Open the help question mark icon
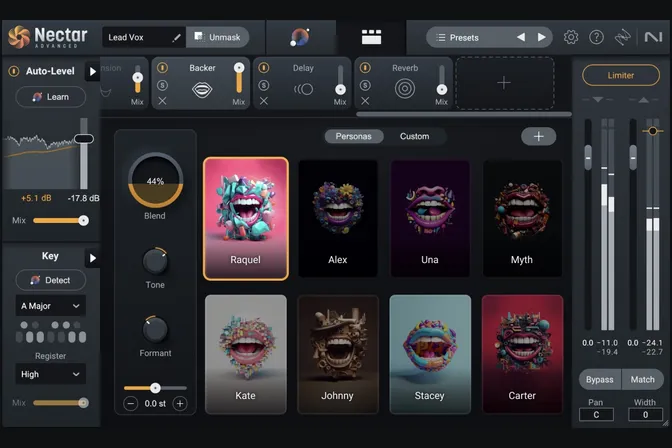This screenshot has width=672, height=448. click(596, 37)
